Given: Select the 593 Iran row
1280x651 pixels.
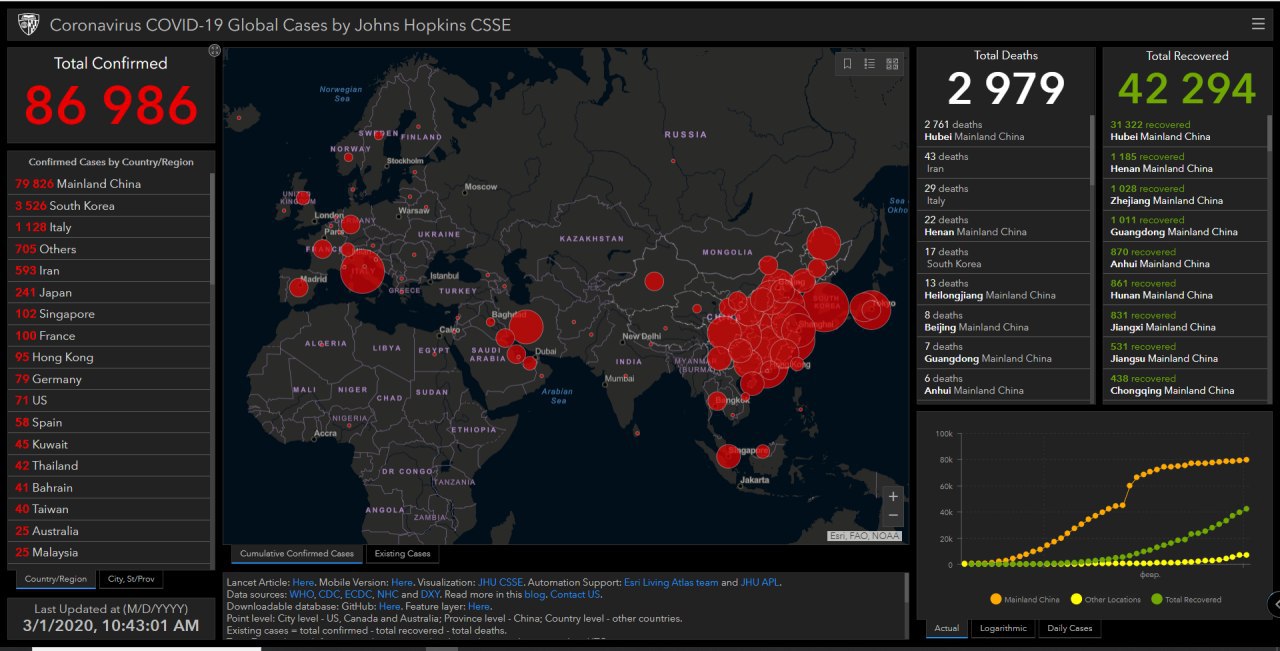Looking at the screenshot, I should tap(110, 270).
